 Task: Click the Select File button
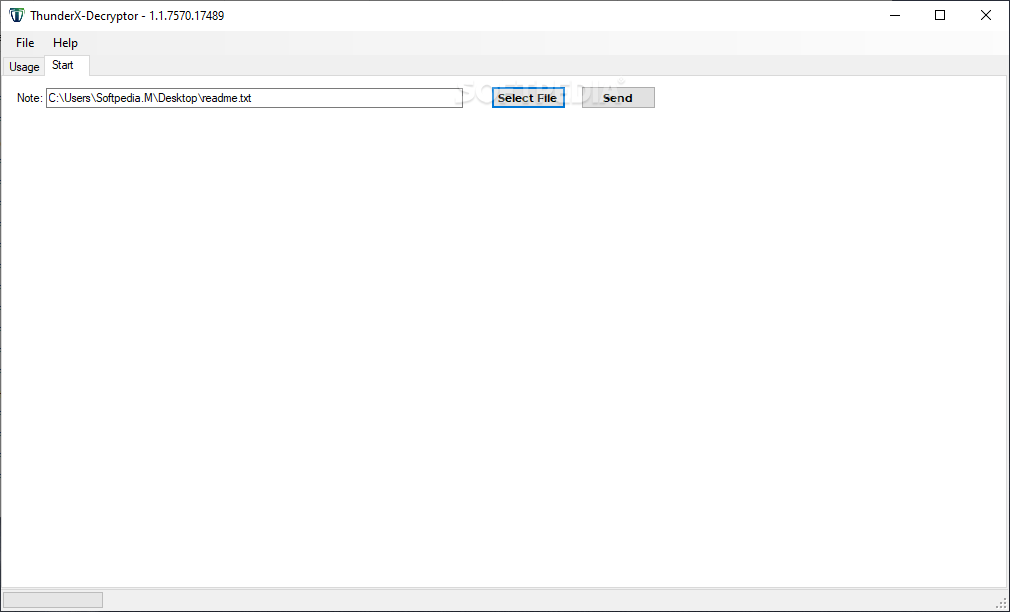(528, 98)
